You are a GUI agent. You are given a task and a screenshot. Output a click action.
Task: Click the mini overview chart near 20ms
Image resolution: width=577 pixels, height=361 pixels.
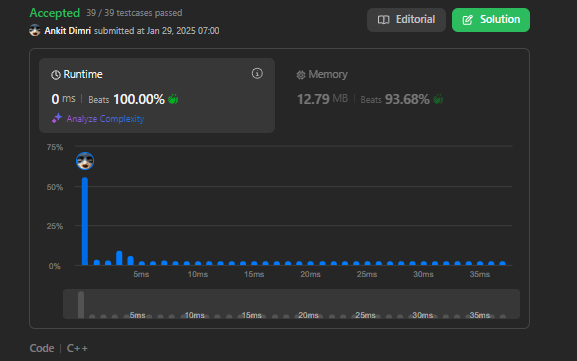click(x=308, y=315)
